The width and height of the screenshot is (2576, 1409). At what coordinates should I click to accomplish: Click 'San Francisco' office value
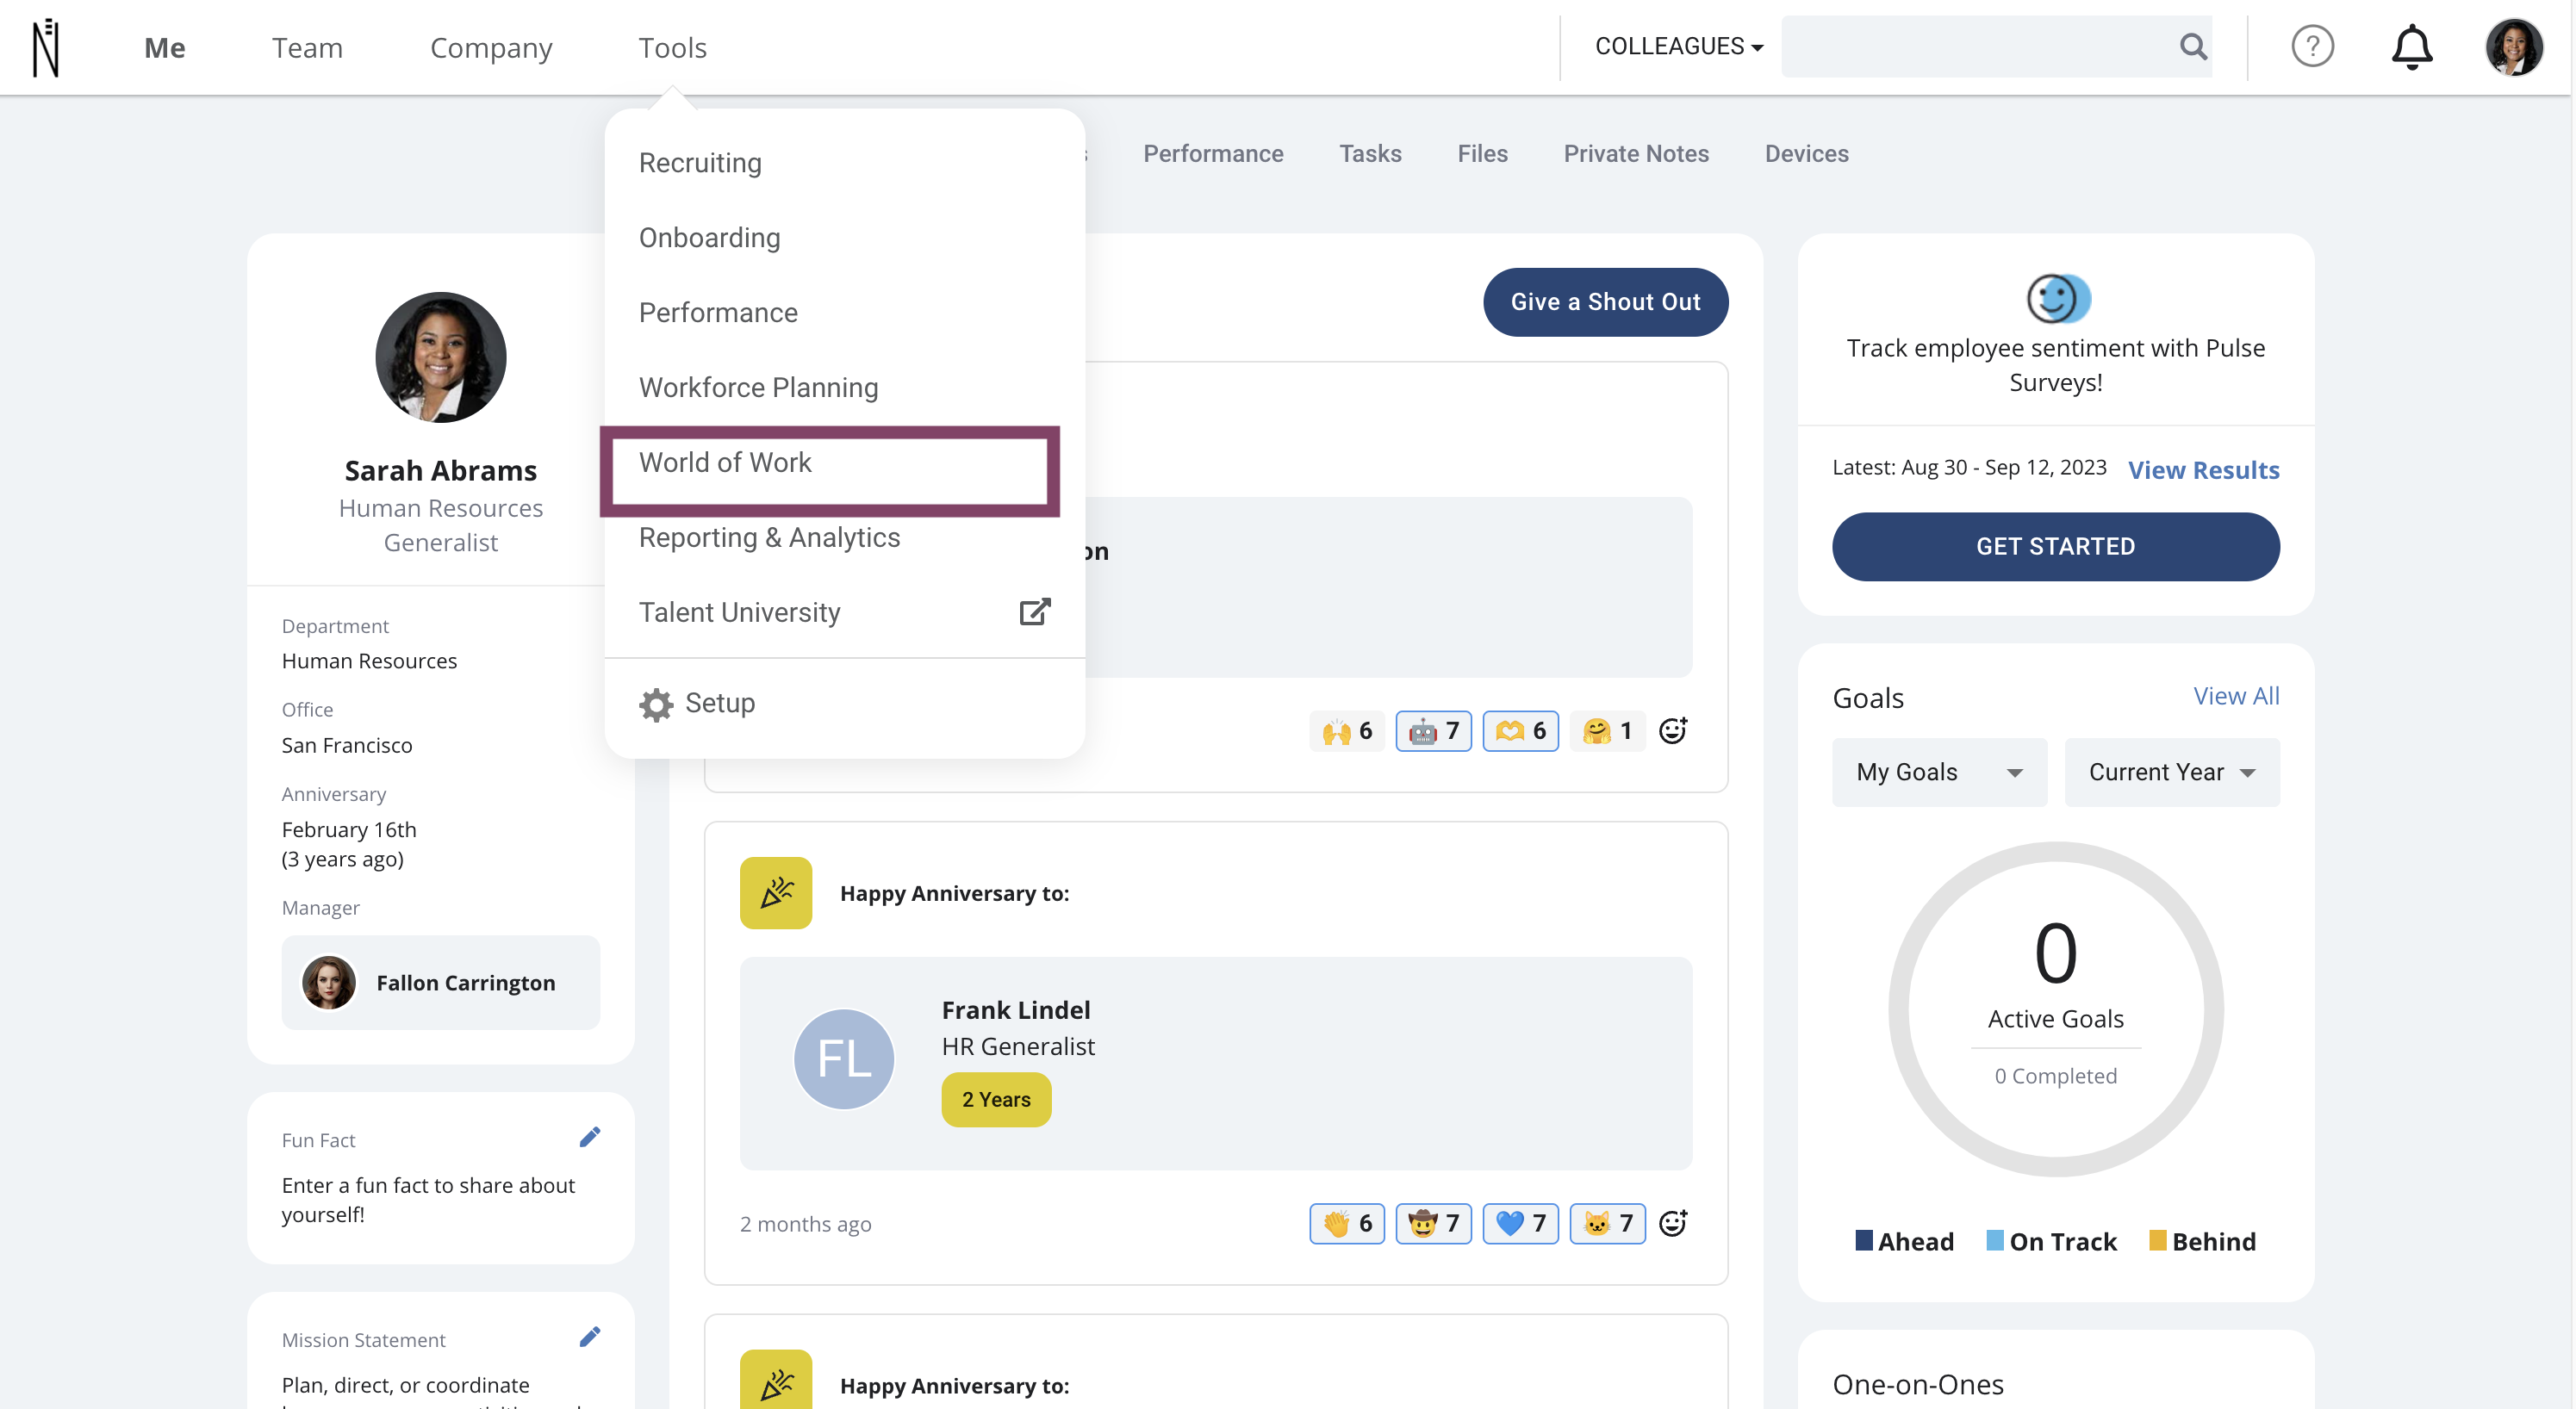(x=347, y=745)
